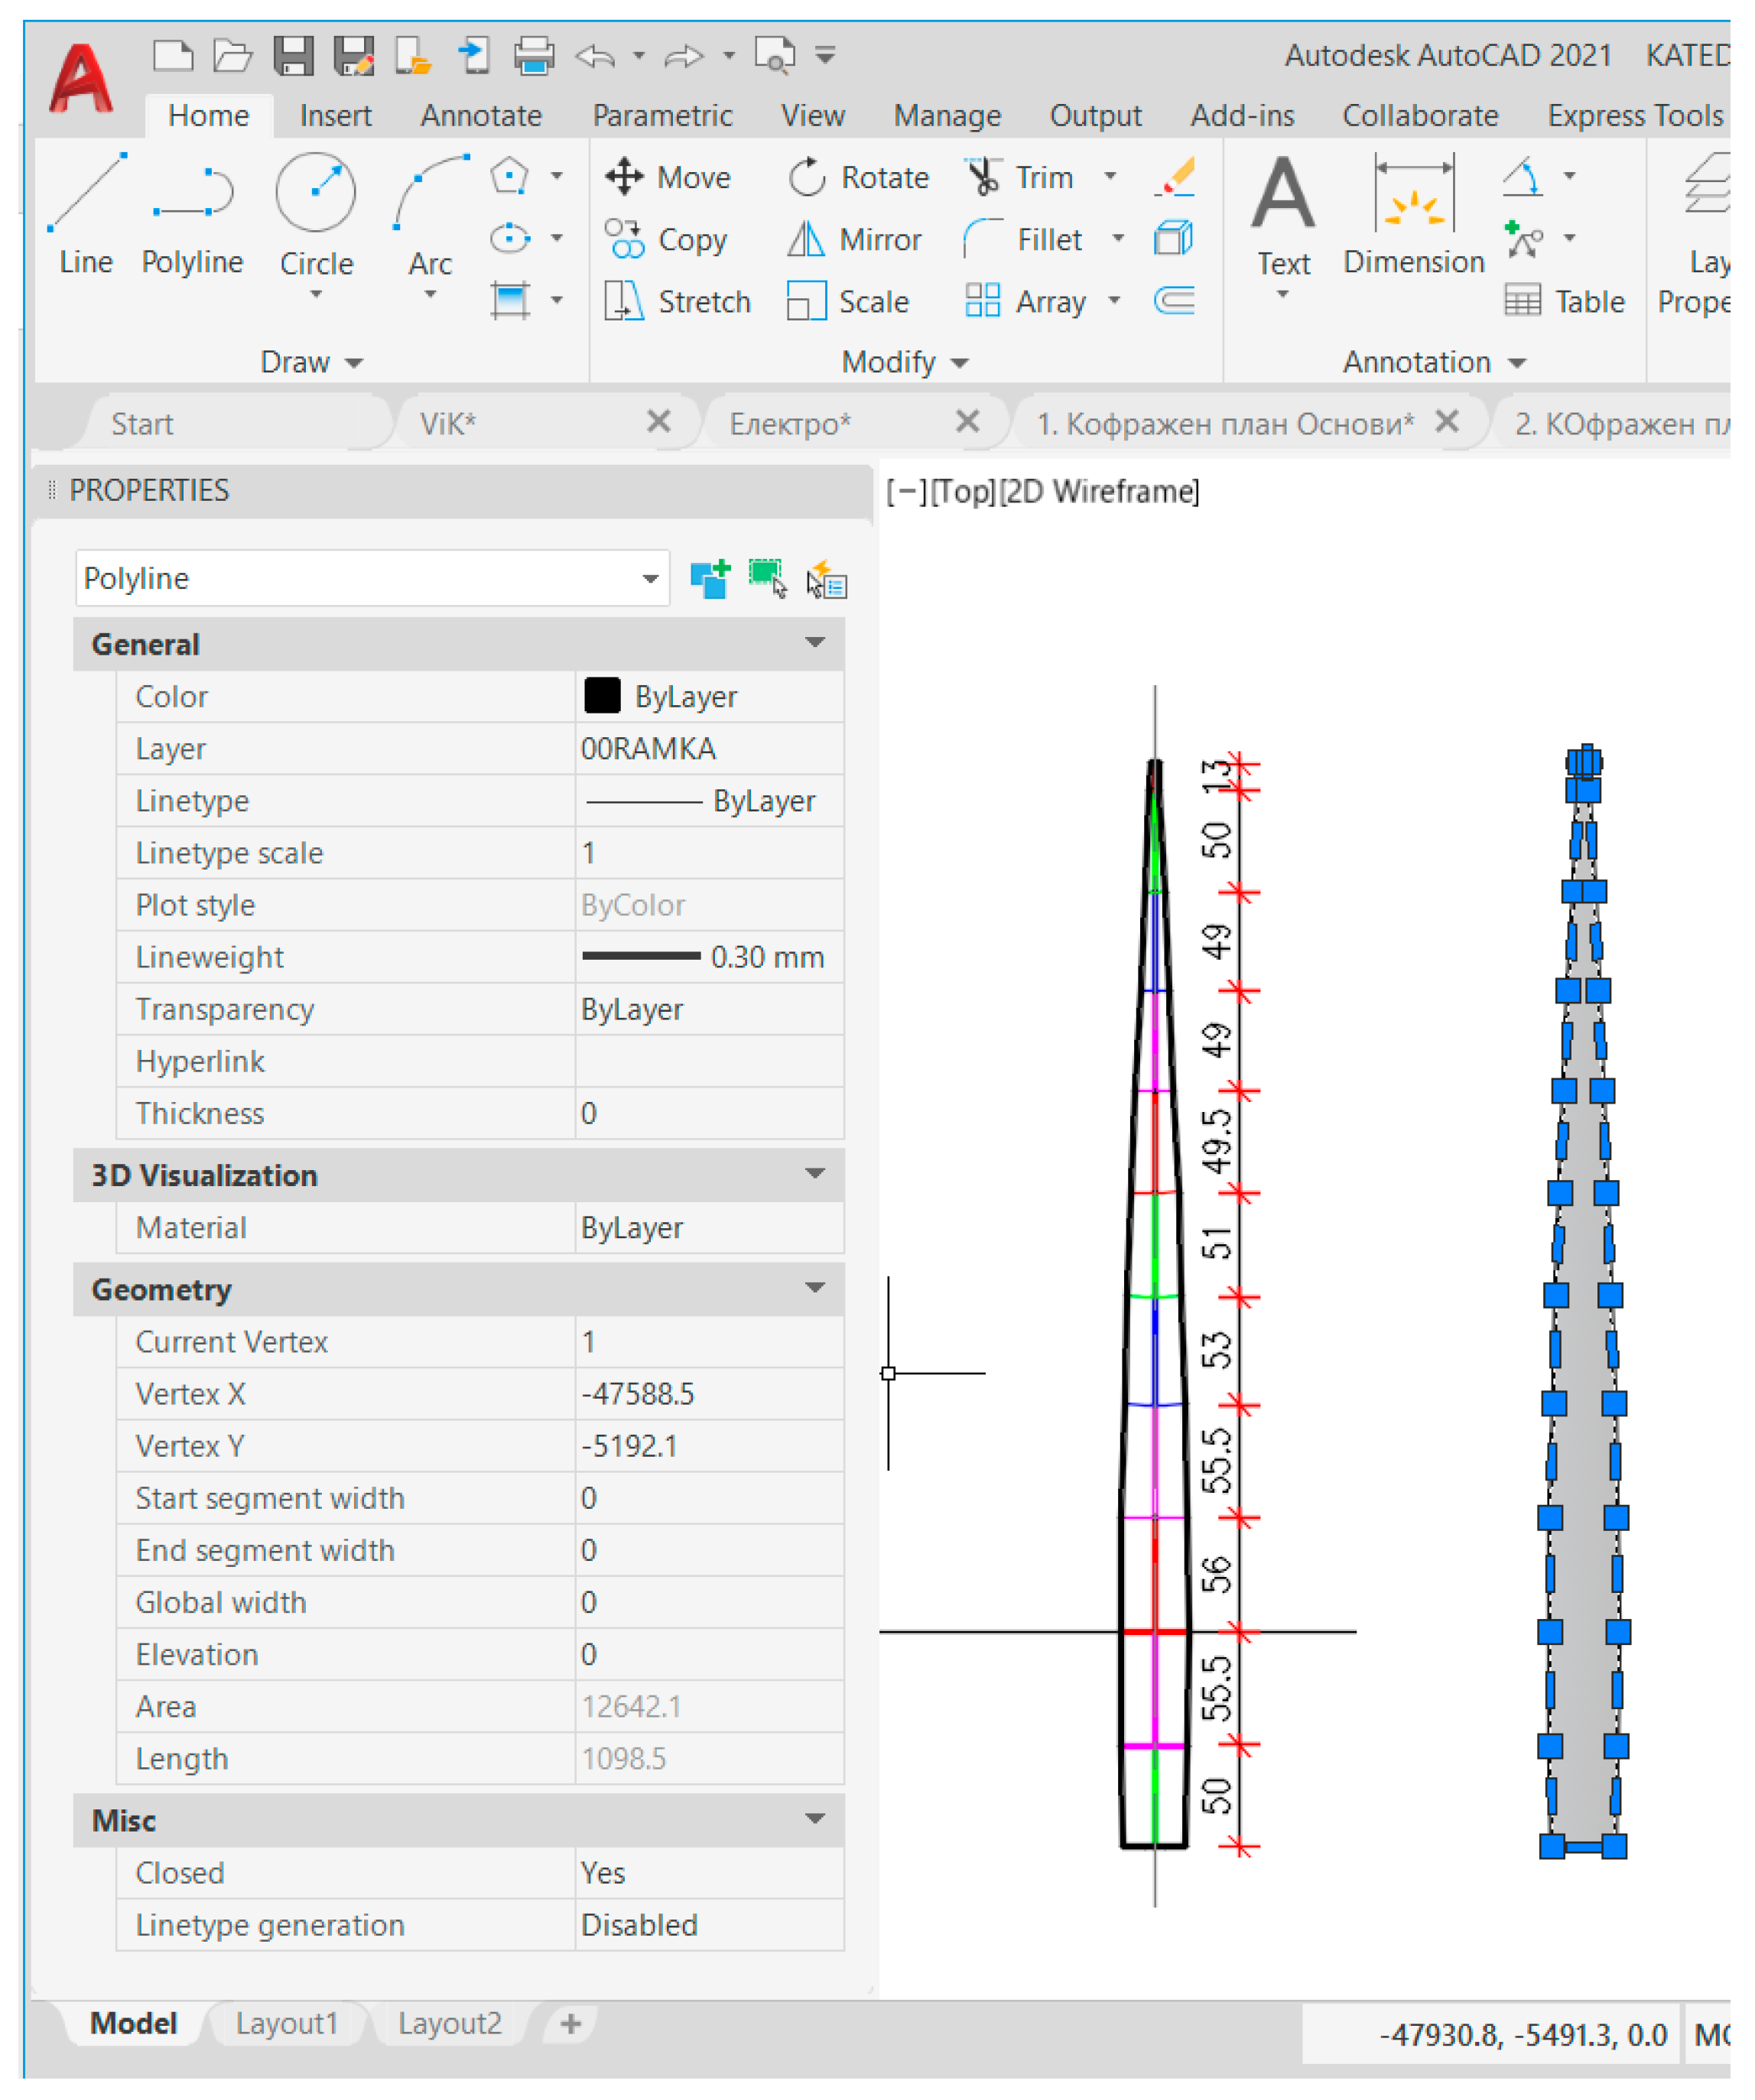The image size is (1755, 2100).
Task: Open the Polyline object type dropdown
Action: pos(650,579)
